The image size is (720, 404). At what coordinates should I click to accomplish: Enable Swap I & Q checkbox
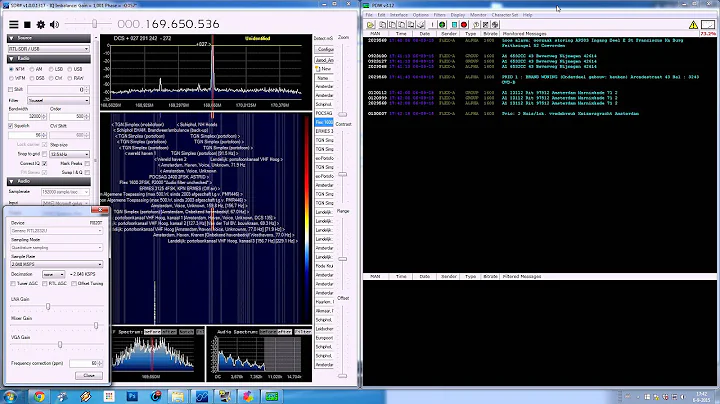(x=87, y=173)
